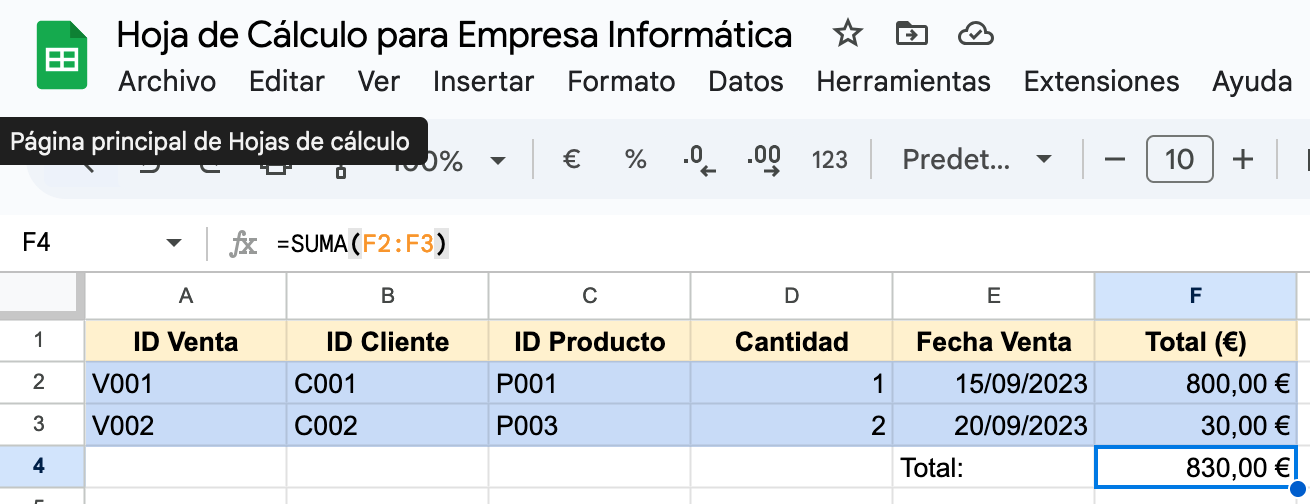Check the cloud save status icon
The width and height of the screenshot is (1310, 504).
974,35
